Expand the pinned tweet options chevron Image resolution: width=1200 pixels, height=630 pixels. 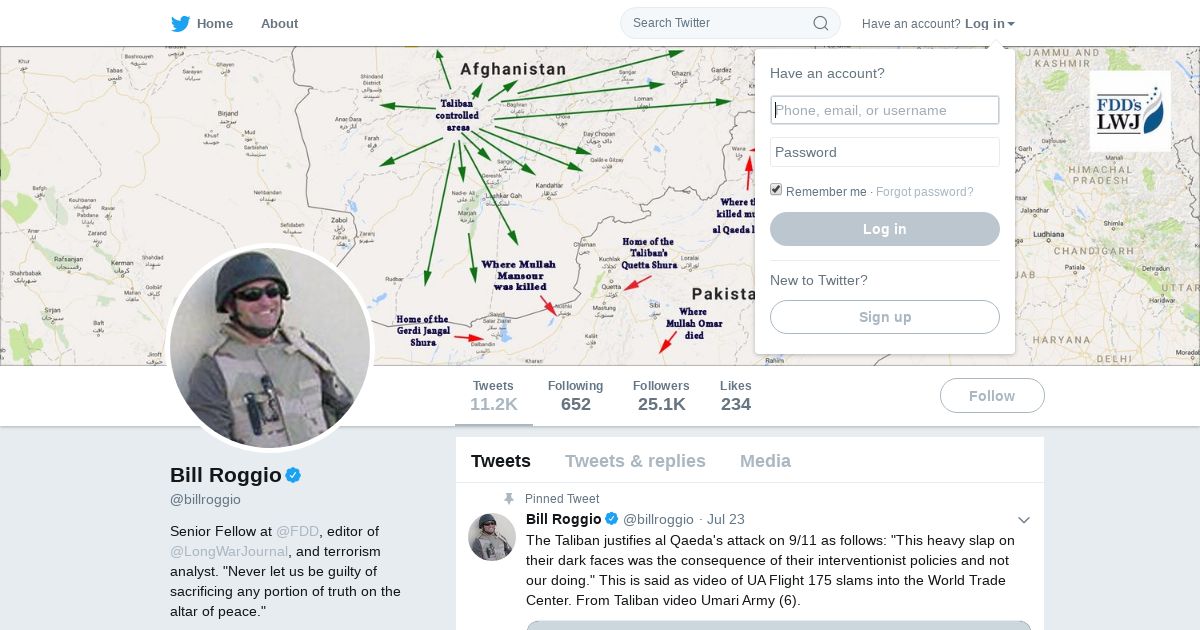[1023, 520]
